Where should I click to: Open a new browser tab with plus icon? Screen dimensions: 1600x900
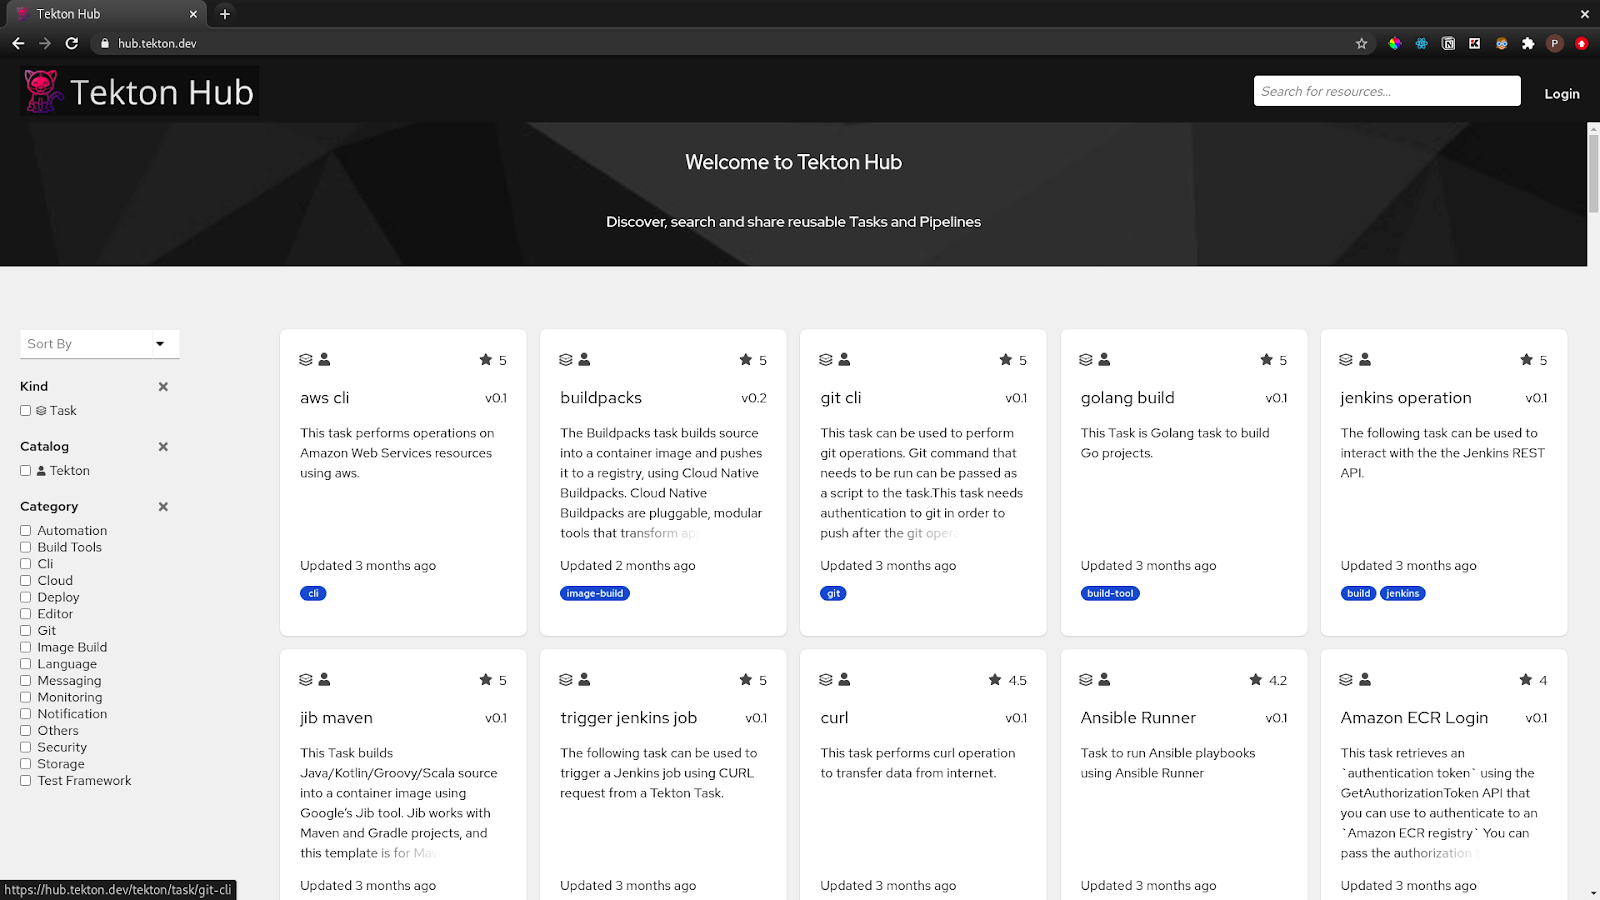pyautogui.click(x=225, y=14)
